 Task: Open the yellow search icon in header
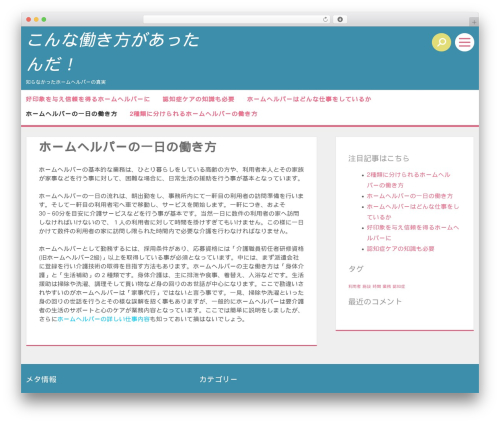[x=441, y=42]
